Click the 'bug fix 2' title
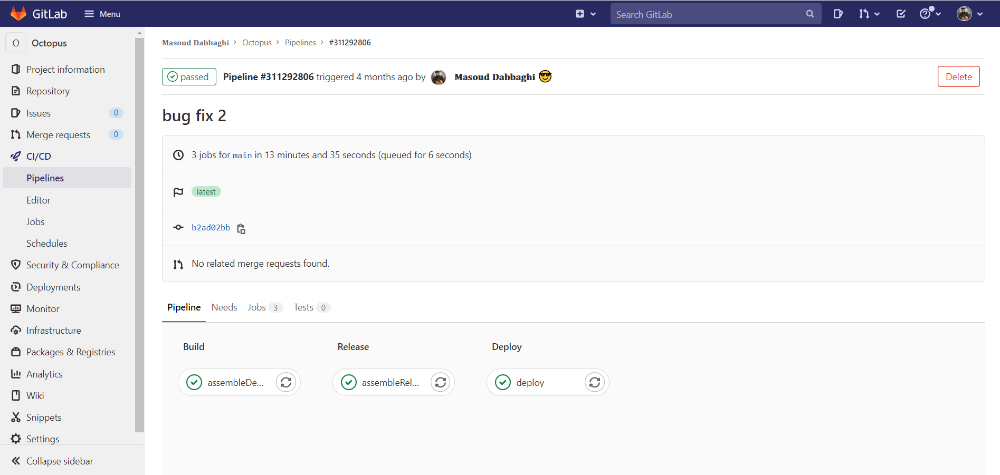Image resolution: width=1000 pixels, height=475 pixels. tap(194, 116)
